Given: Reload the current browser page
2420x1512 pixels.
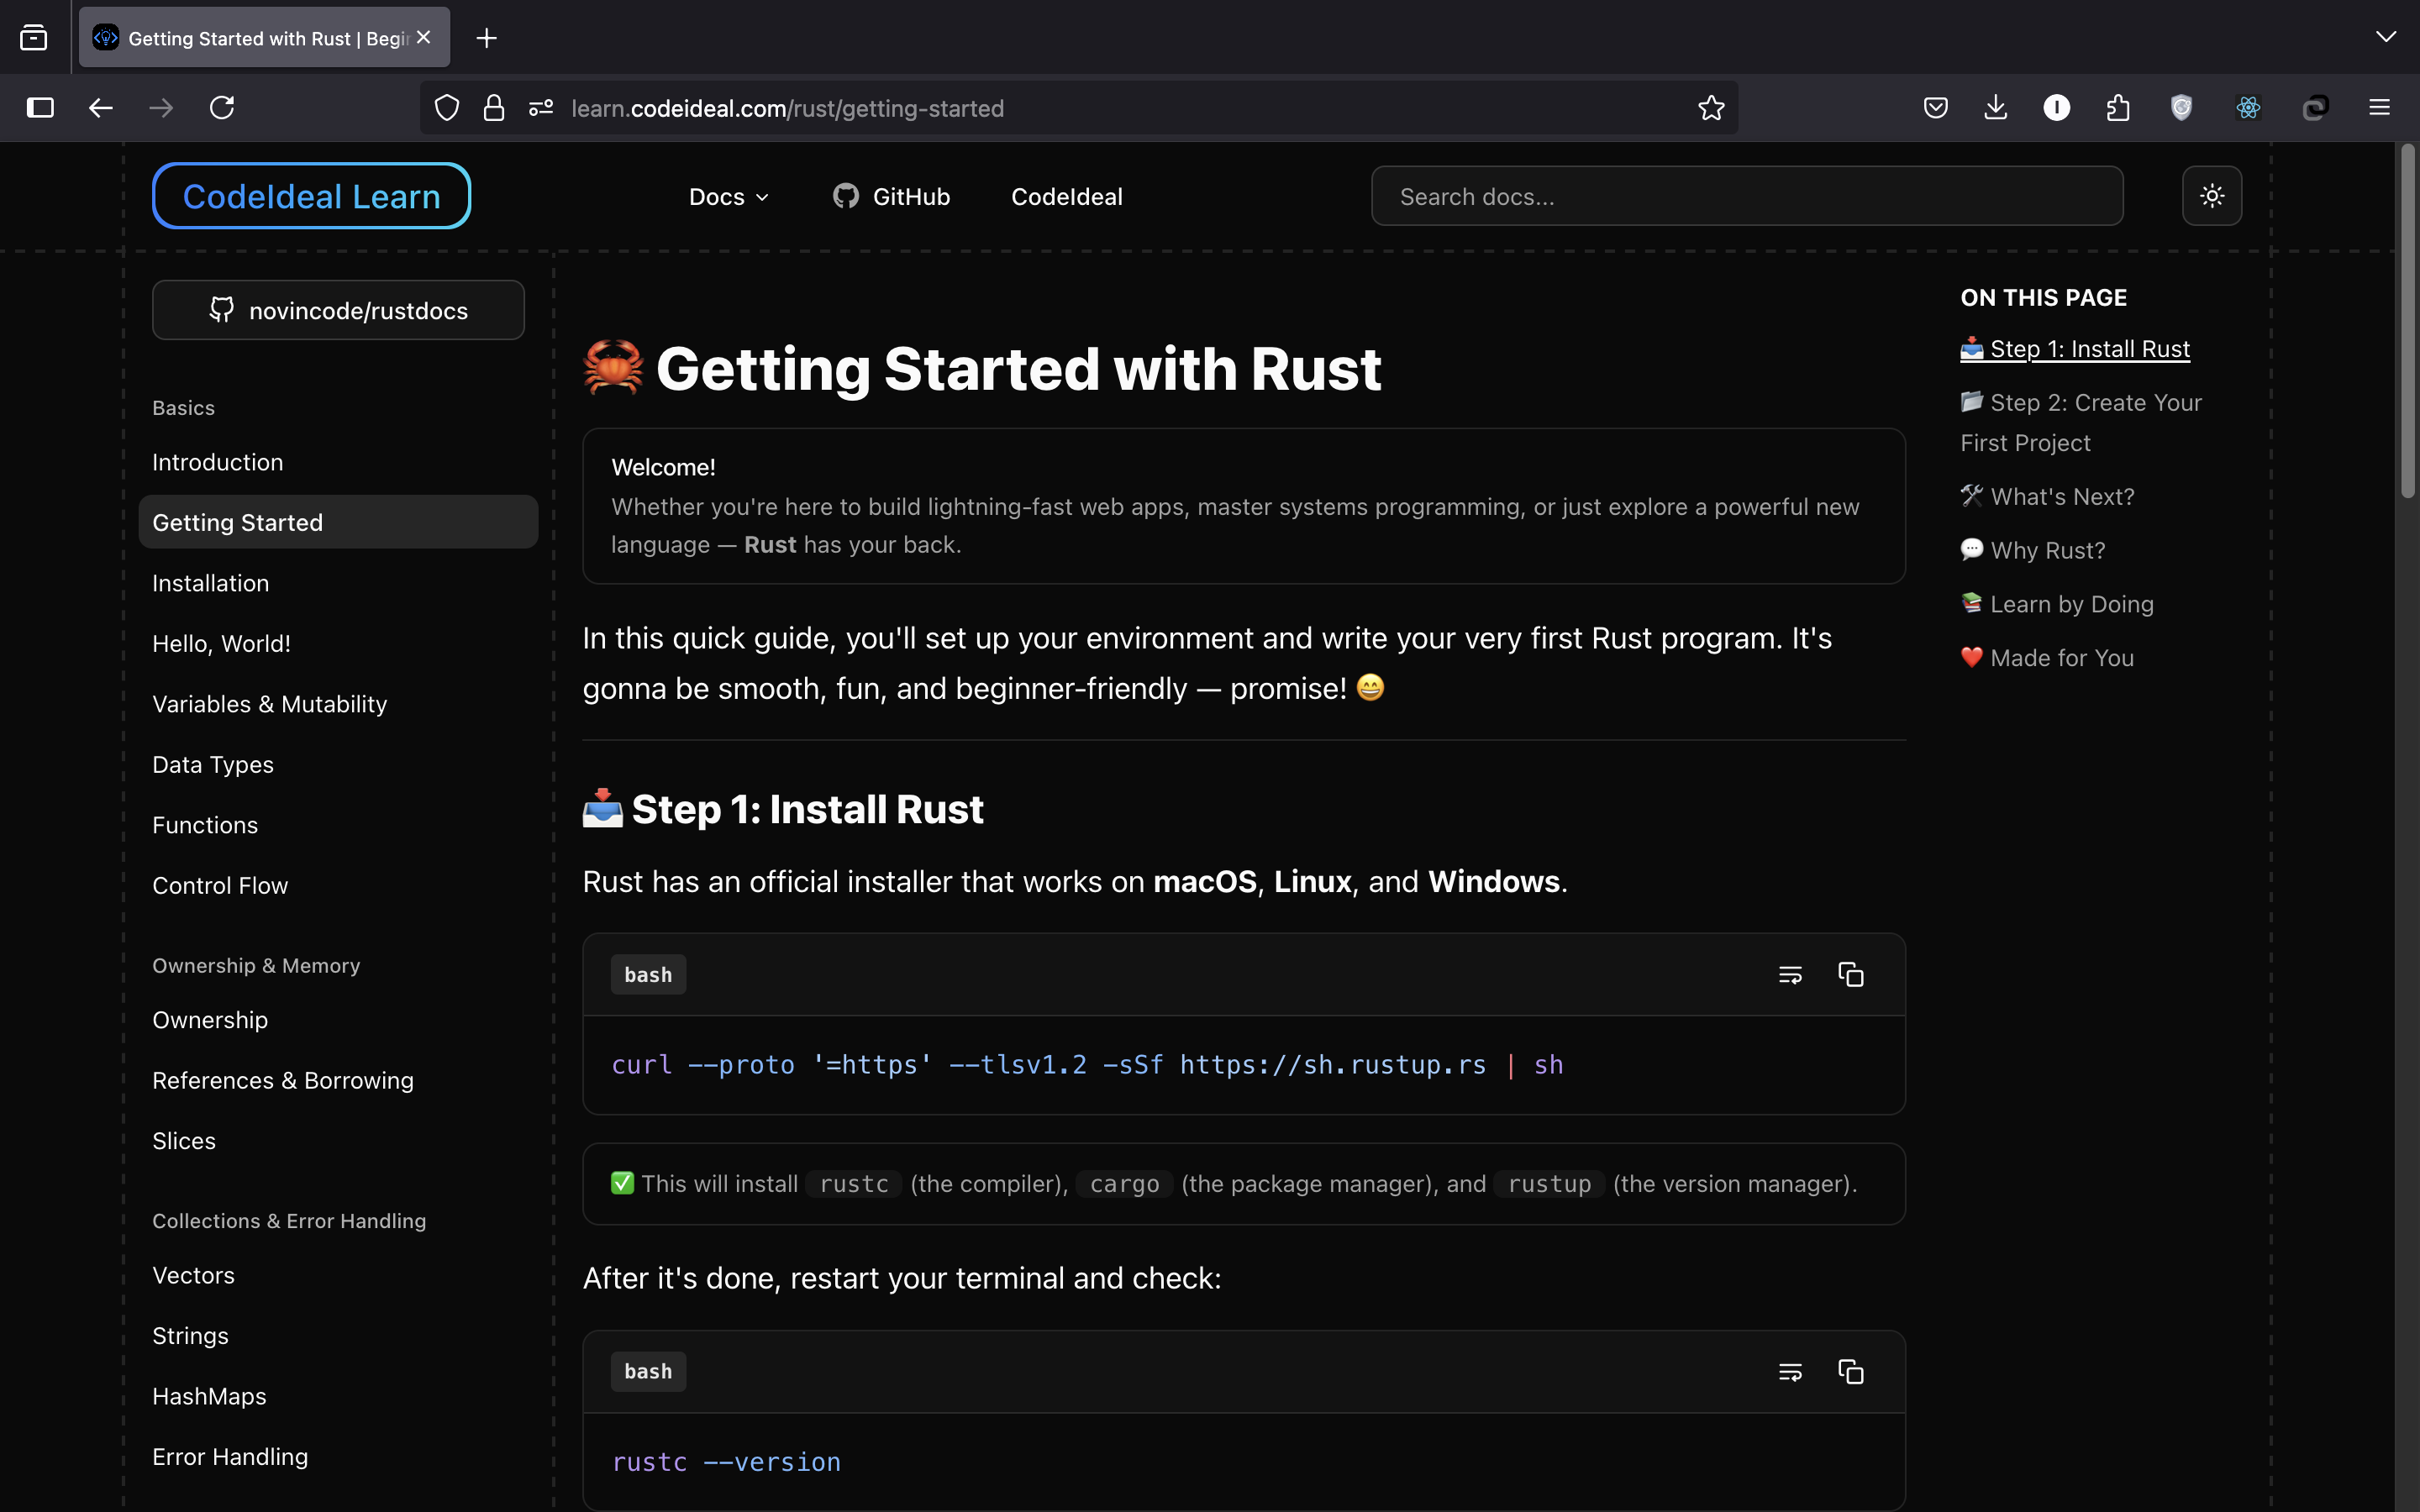Looking at the screenshot, I should [x=222, y=108].
